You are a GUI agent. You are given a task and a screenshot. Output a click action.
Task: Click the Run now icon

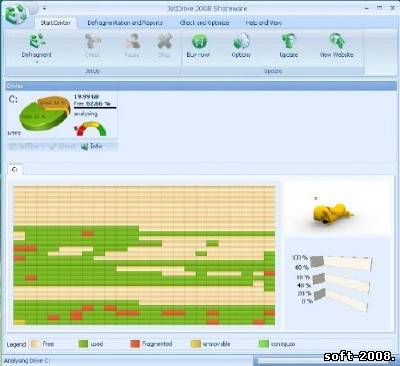click(199, 41)
